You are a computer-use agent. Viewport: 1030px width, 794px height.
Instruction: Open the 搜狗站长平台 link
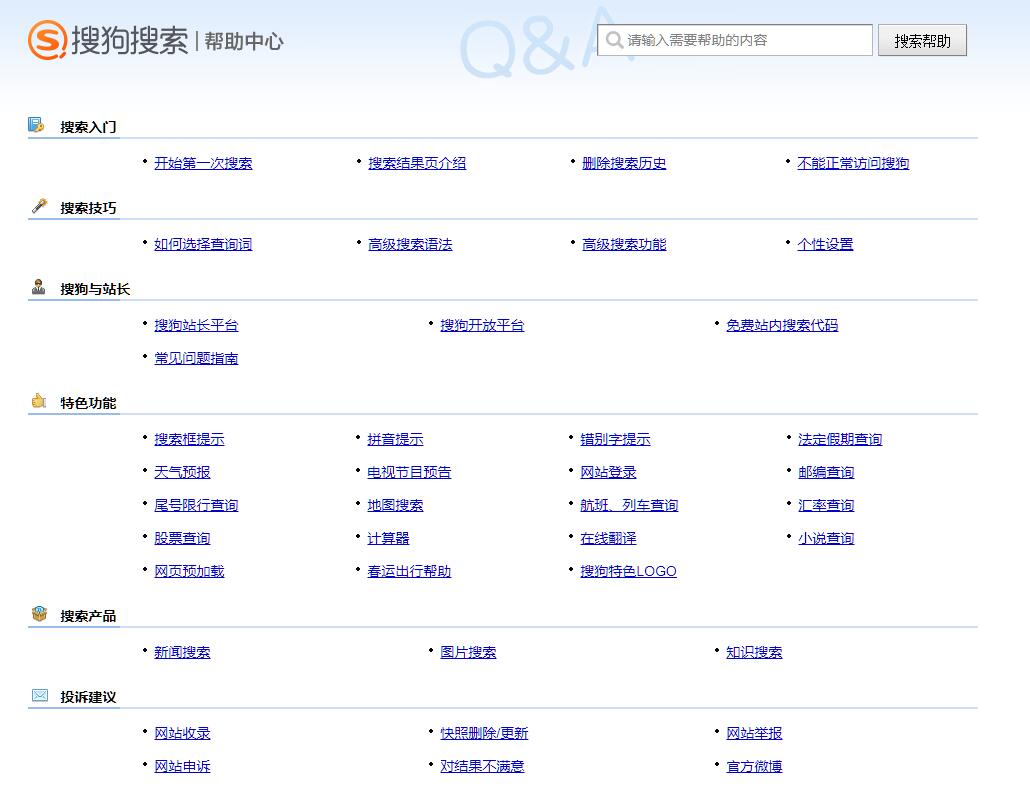coord(196,325)
